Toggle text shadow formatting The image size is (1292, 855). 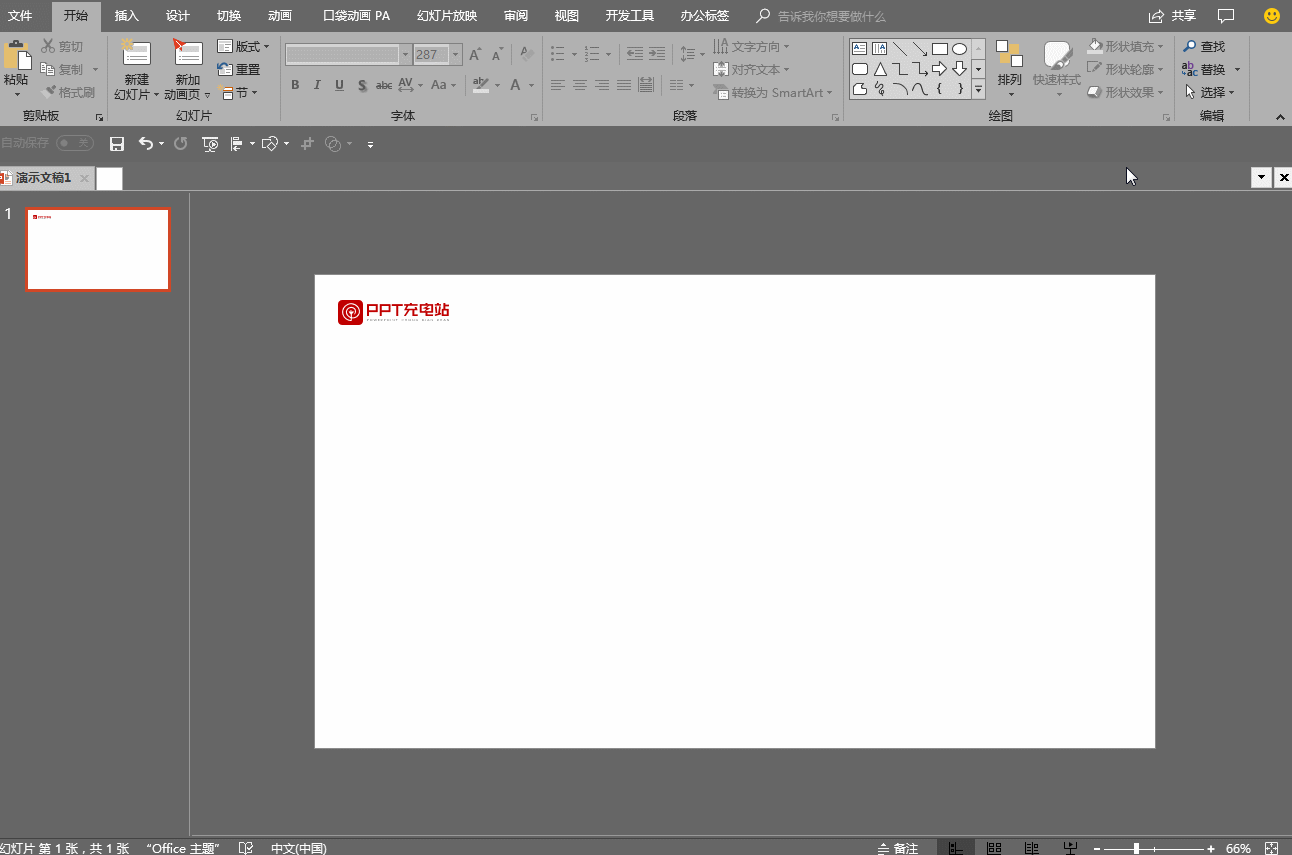click(x=362, y=86)
